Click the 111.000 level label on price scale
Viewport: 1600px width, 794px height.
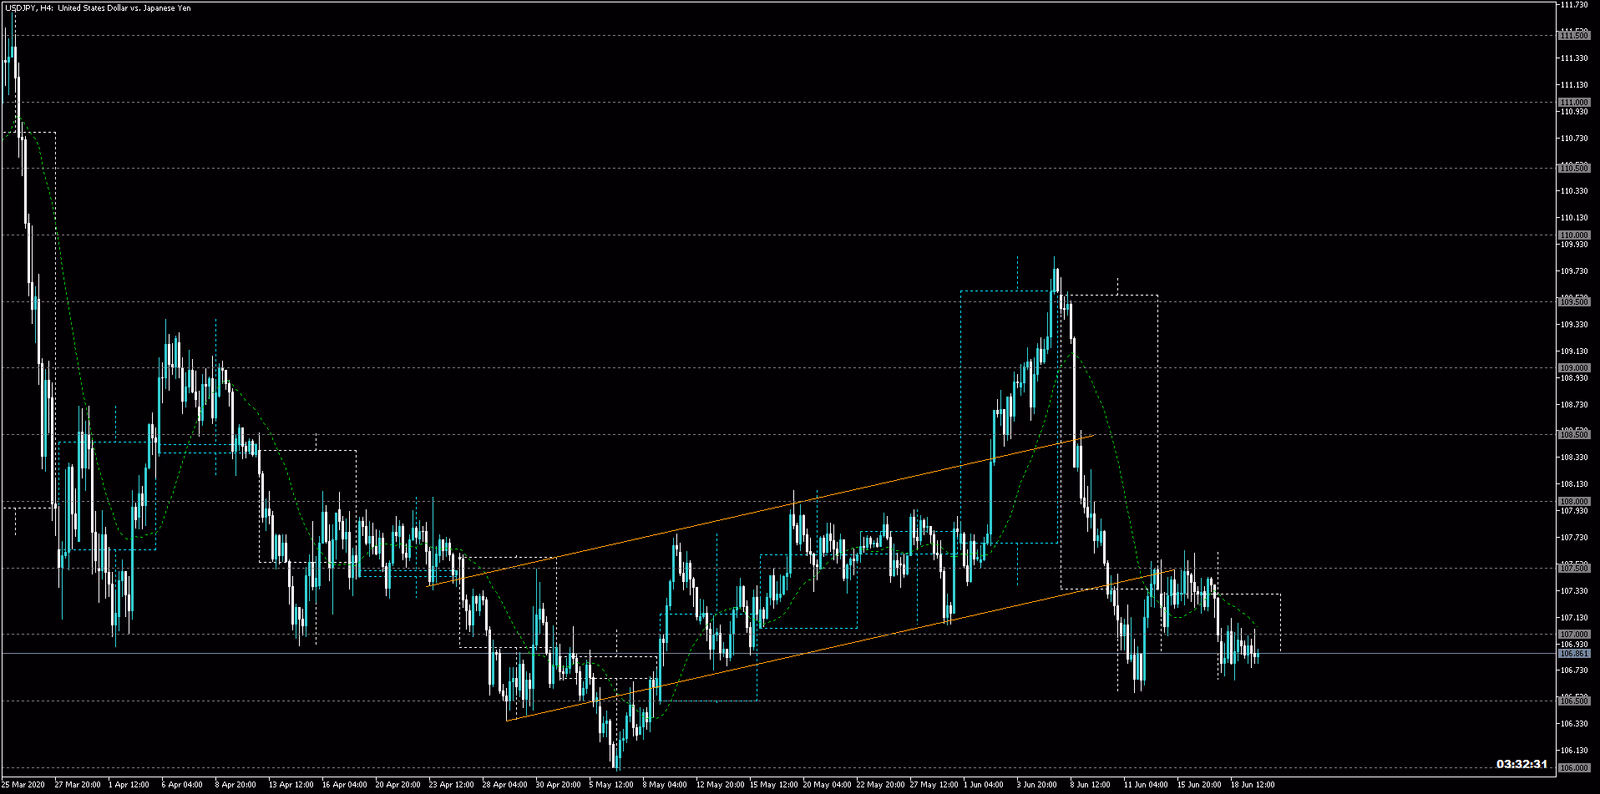(1573, 102)
